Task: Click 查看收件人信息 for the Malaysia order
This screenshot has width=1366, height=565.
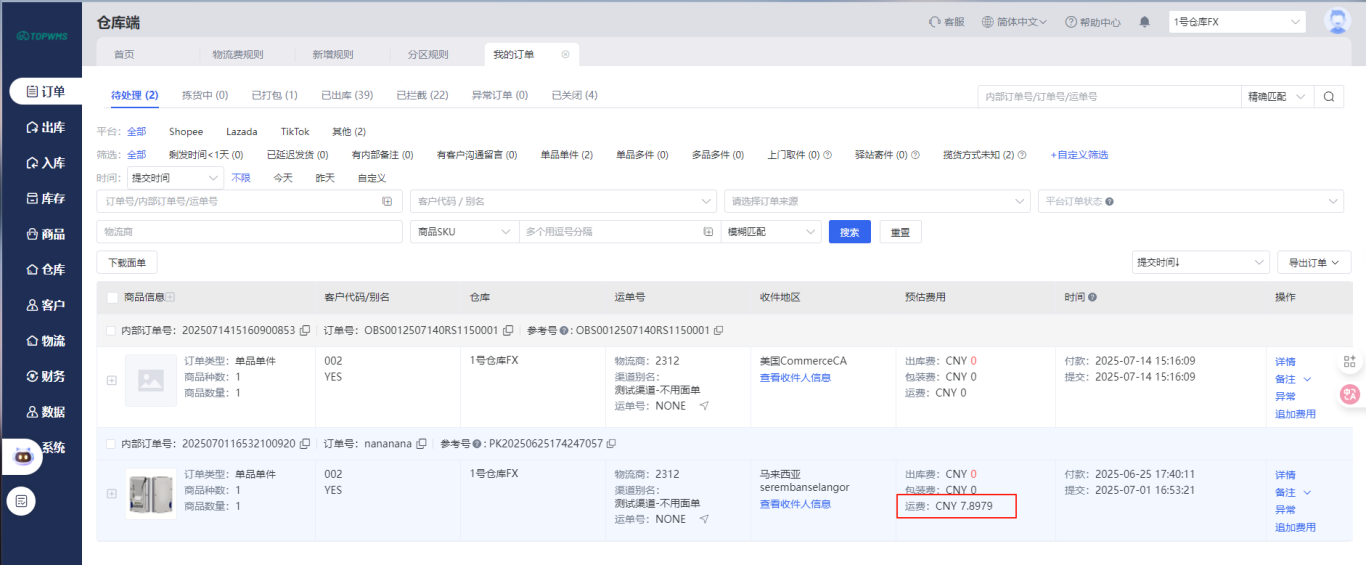Action: (x=795, y=504)
